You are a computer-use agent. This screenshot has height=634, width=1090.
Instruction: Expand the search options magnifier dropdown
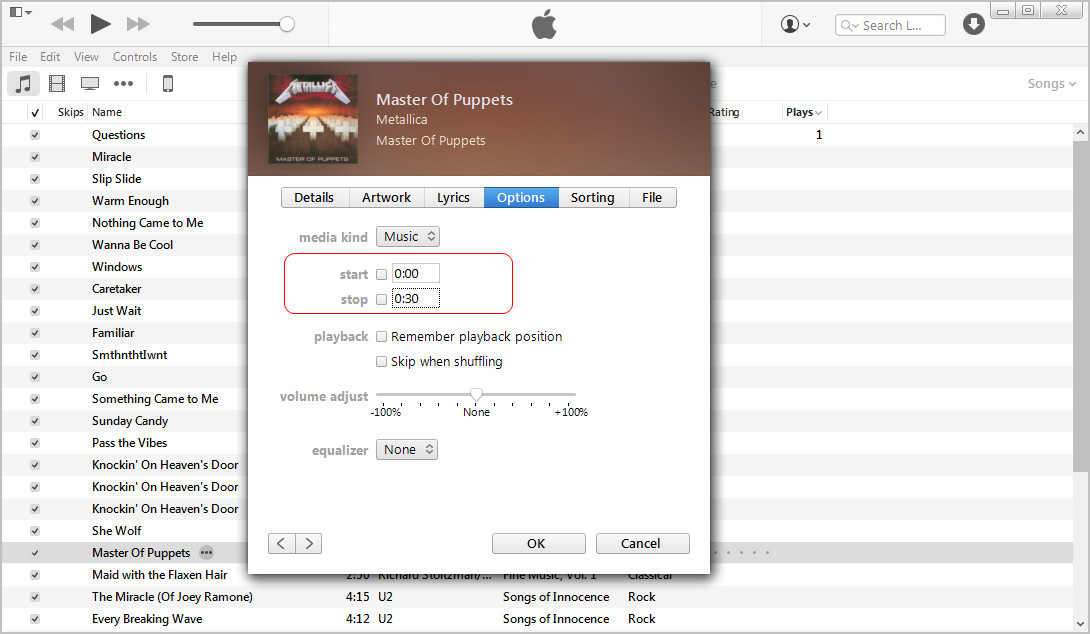click(849, 25)
